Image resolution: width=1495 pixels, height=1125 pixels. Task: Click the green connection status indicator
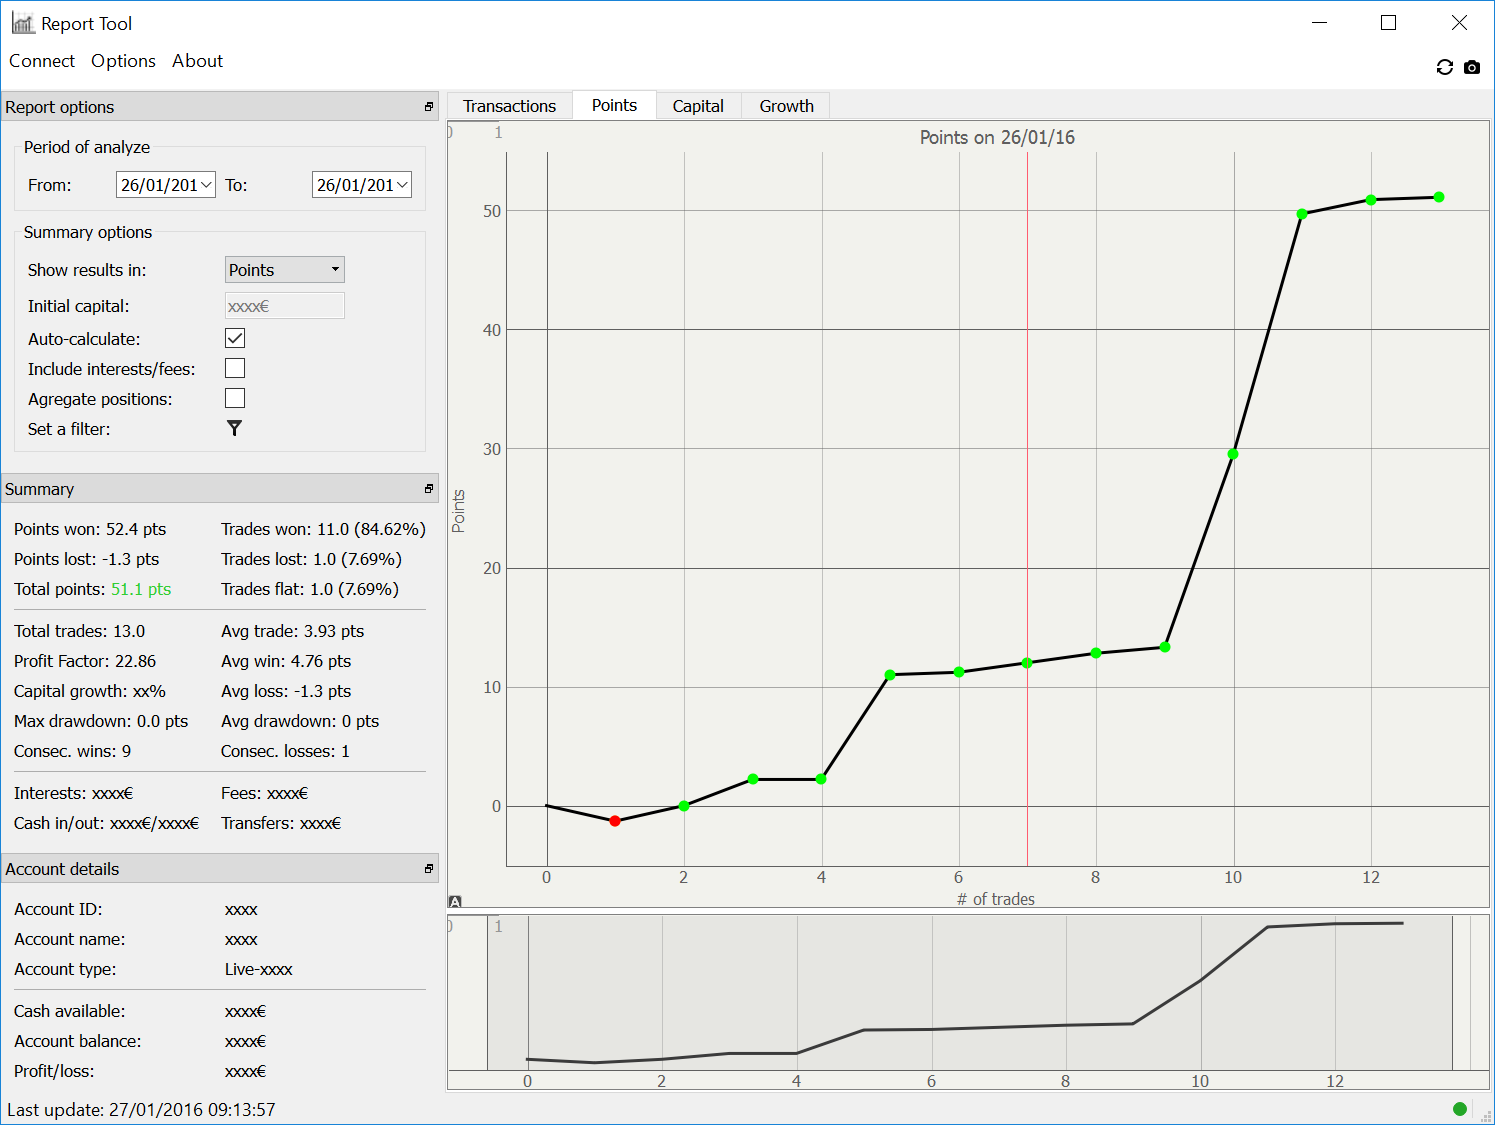(x=1460, y=1108)
